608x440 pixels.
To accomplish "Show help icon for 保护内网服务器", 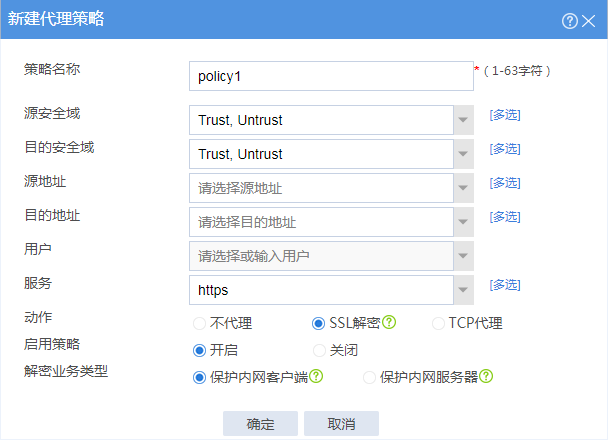I will (486, 376).
